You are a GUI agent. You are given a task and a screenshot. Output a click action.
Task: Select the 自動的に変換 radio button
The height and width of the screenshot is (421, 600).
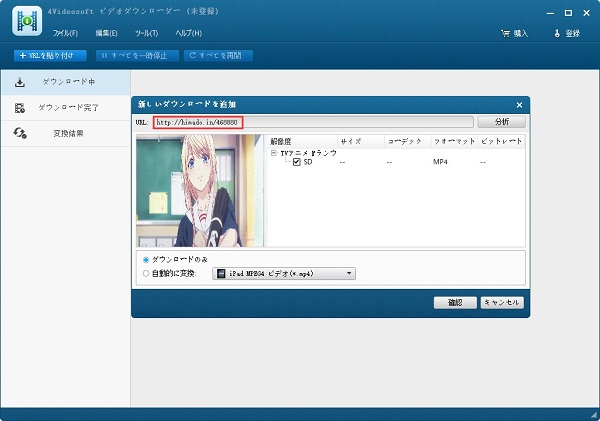point(146,274)
